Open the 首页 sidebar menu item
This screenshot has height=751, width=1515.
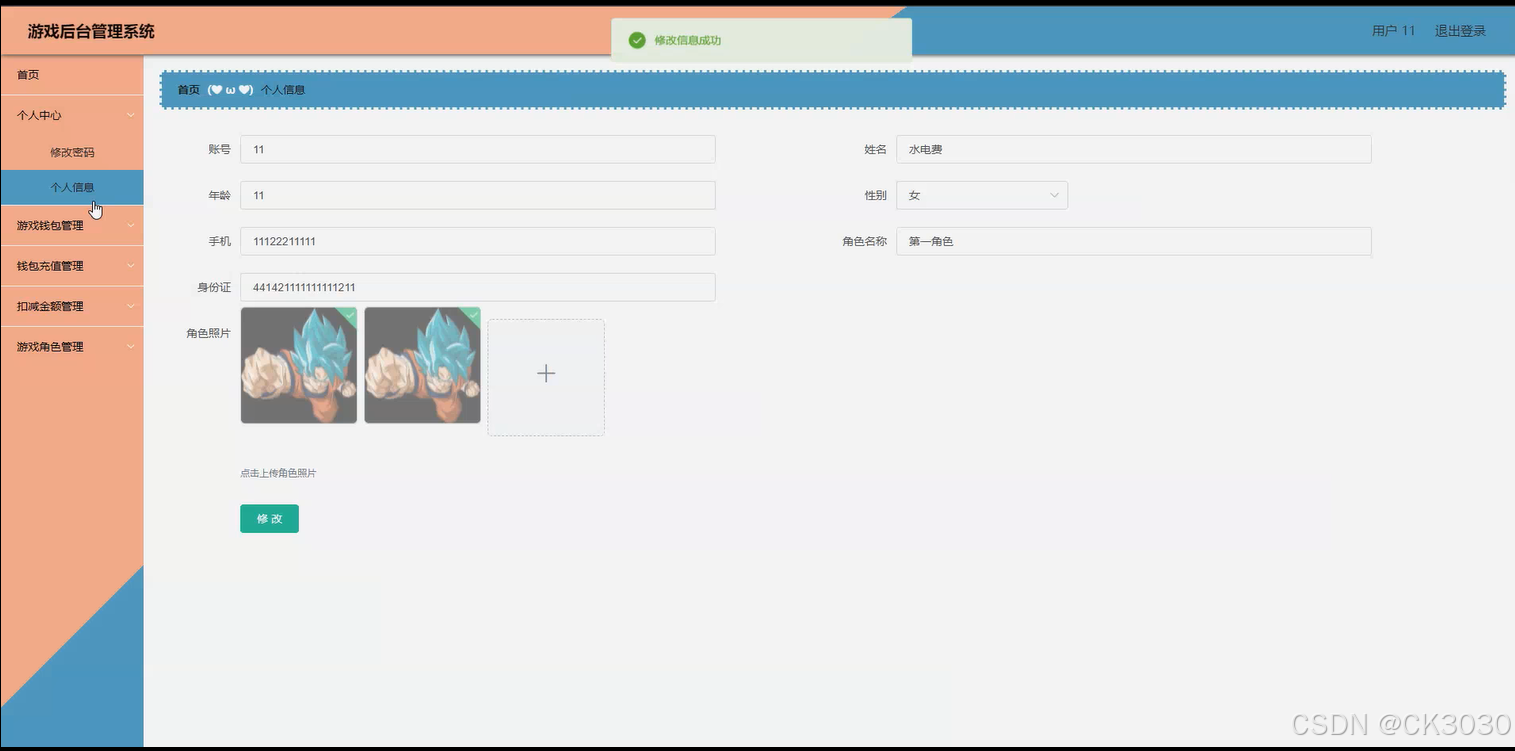click(72, 75)
